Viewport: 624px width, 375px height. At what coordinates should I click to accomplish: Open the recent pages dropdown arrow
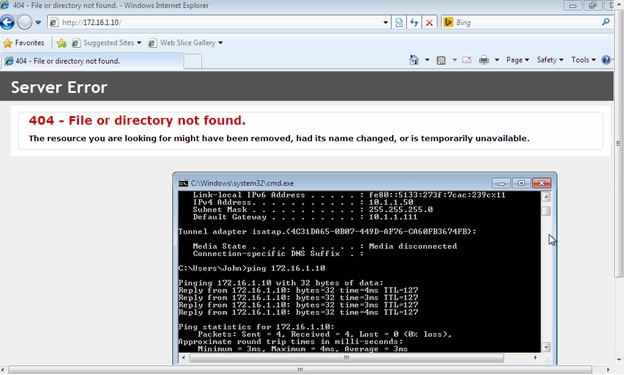click(x=38, y=22)
